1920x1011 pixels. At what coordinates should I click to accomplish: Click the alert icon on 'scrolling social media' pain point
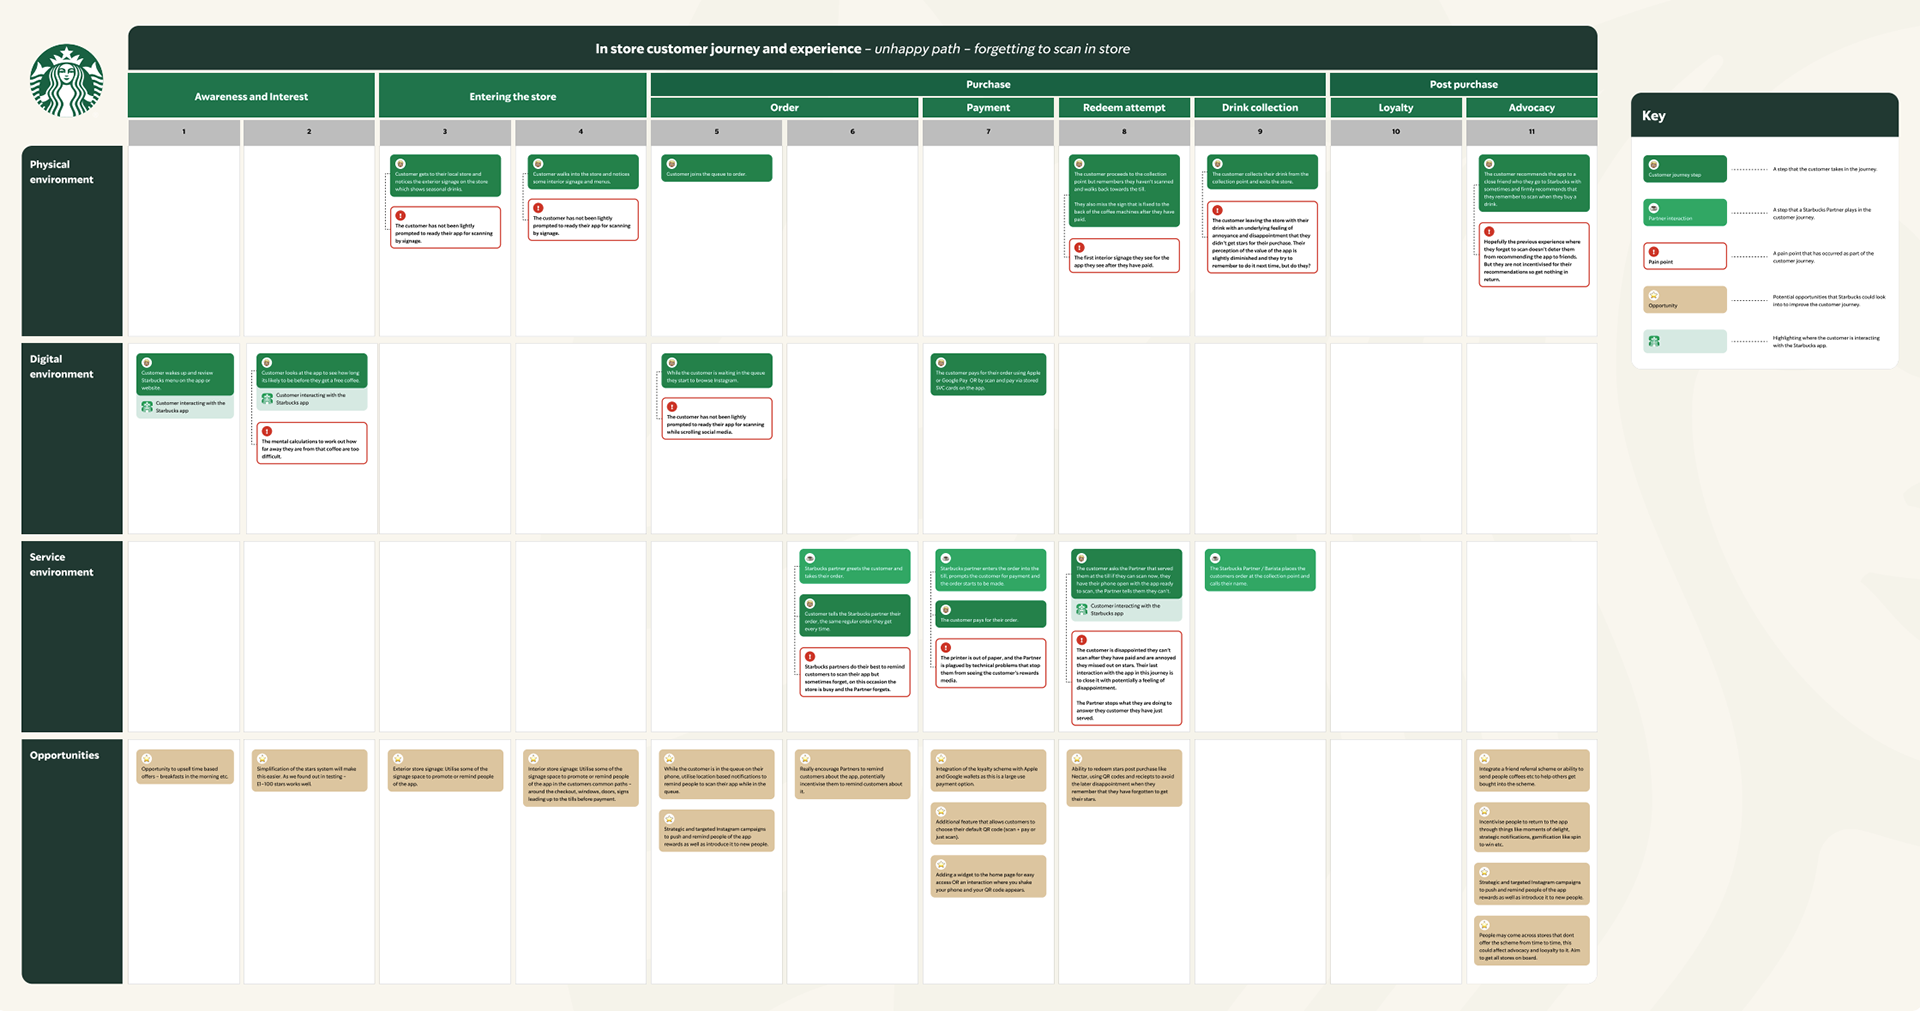point(672,407)
